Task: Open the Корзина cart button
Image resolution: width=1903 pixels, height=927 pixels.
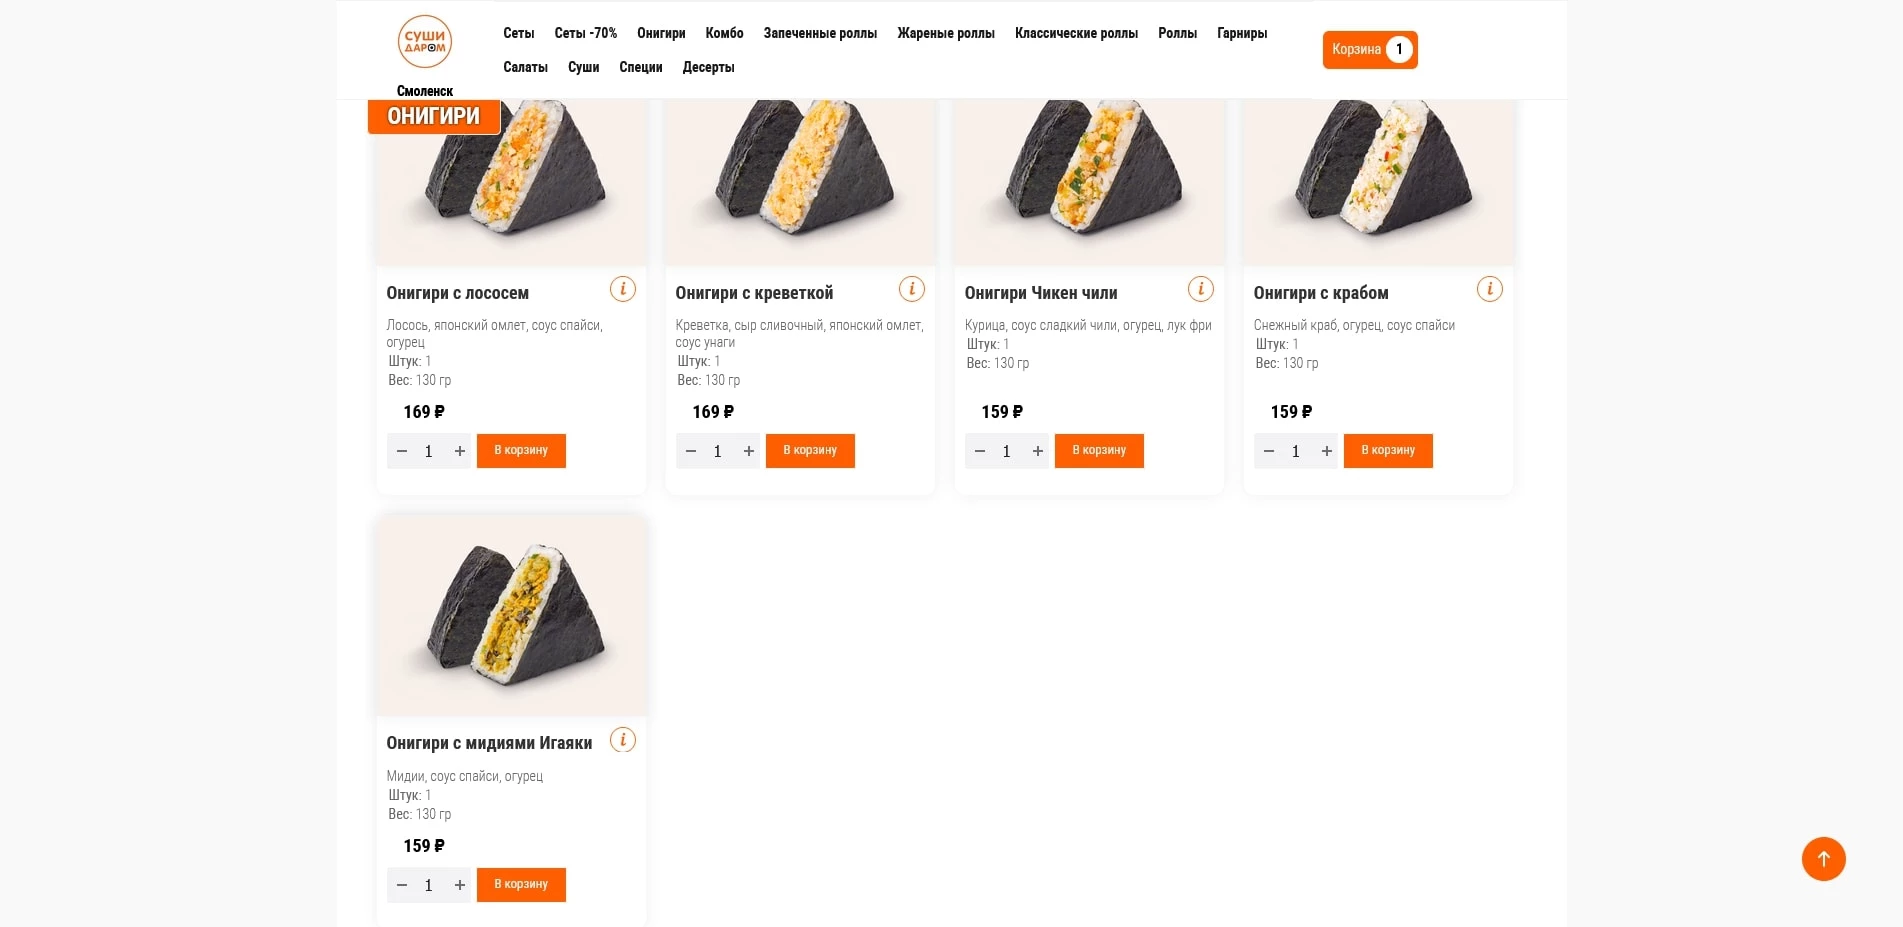Action: point(1369,50)
